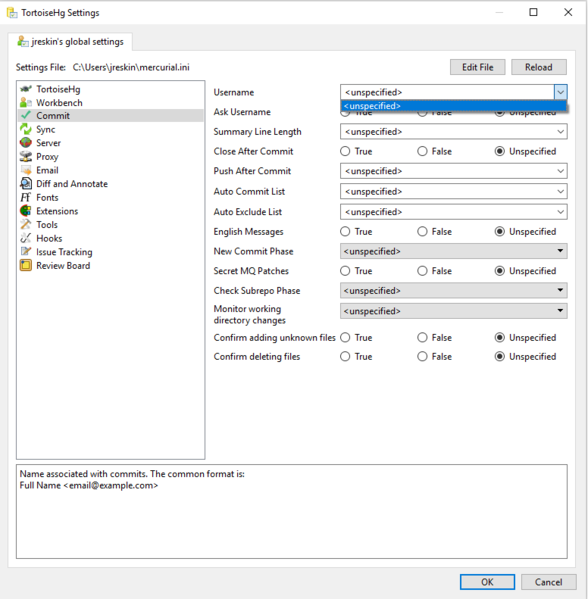Set Close After Commit to False

pyautogui.click(x=422, y=151)
